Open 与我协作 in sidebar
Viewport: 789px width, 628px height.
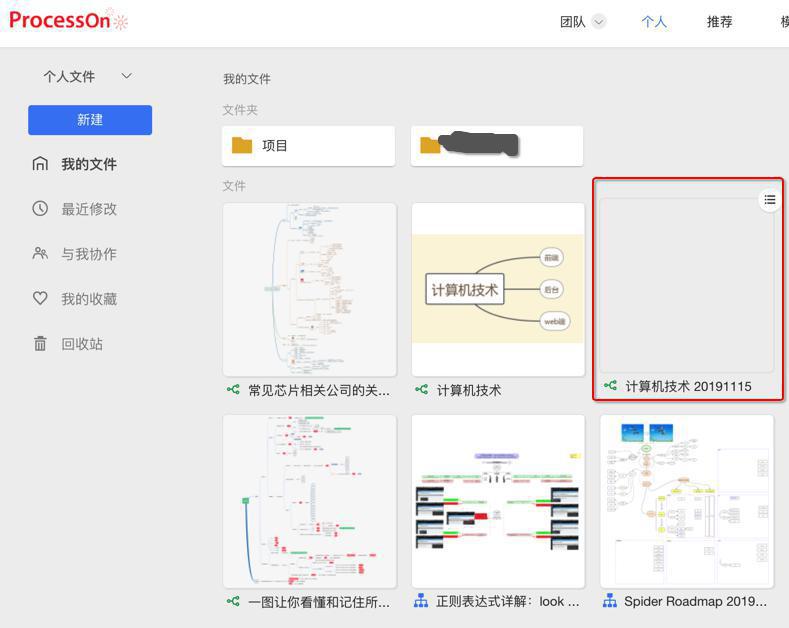[x=89, y=254]
